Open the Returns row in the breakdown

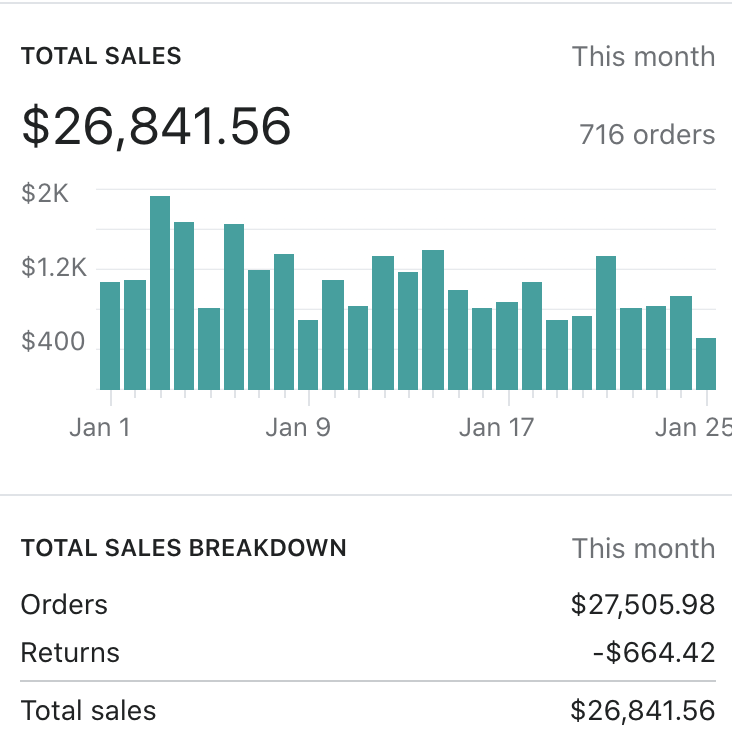70,653
